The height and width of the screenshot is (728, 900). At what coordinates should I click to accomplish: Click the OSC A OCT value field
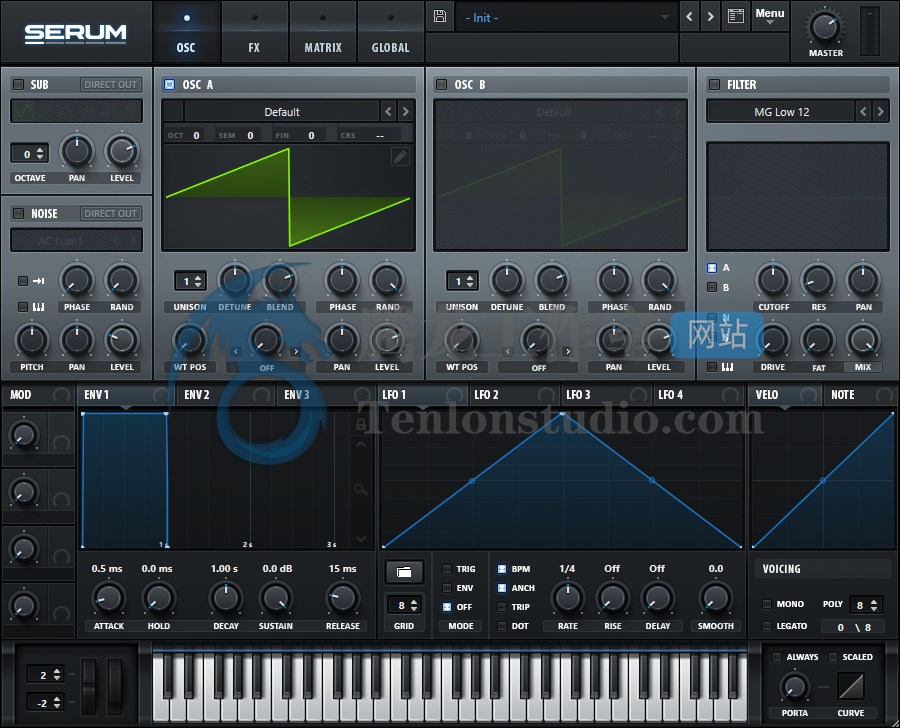(196, 135)
